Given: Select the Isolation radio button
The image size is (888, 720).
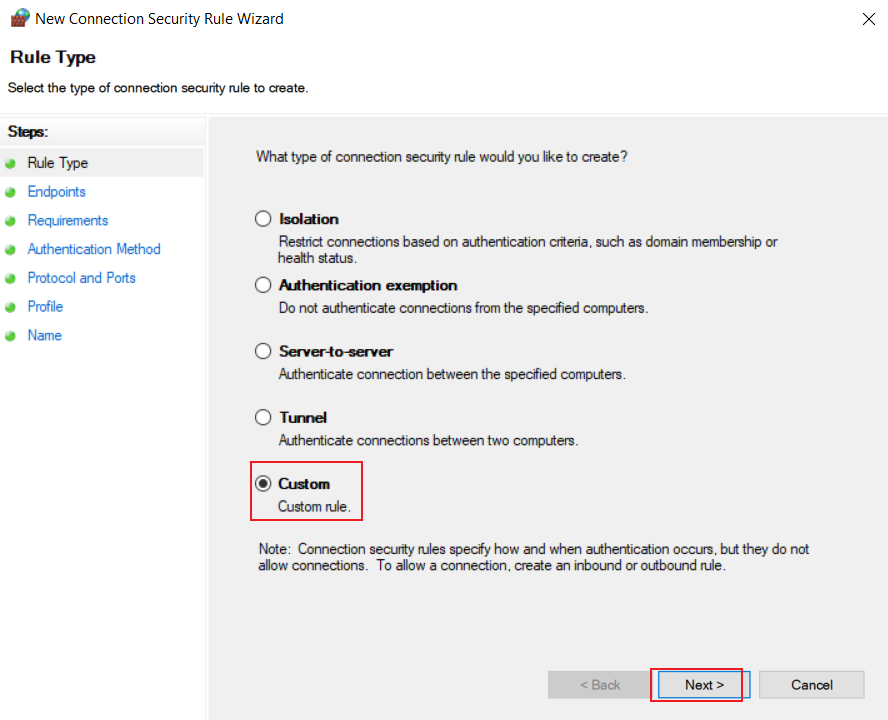Looking at the screenshot, I should [x=263, y=219].
